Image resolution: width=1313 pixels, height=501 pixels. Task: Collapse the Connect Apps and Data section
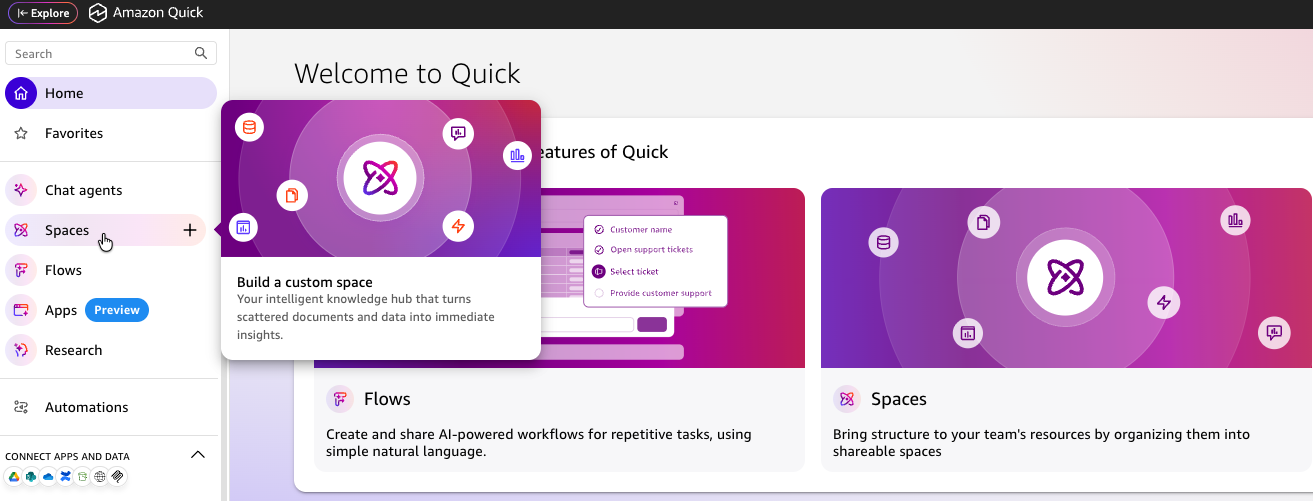(198, 455)
